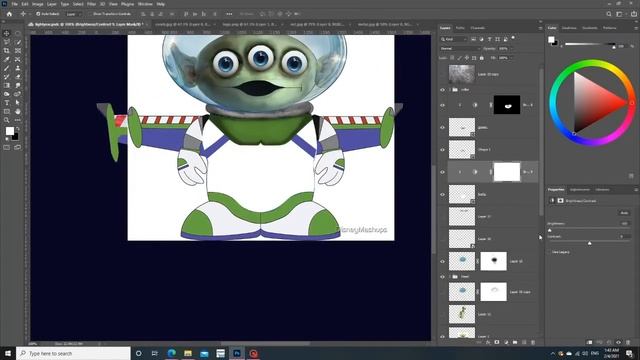
Task: Open the Filter menu
Action: click(x=91, y=4)
